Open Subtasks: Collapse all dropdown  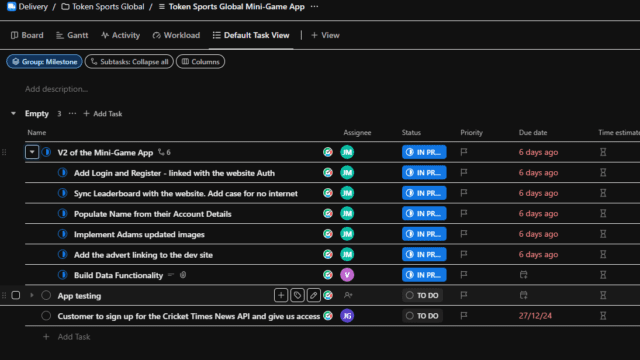[x=129, y=62]
